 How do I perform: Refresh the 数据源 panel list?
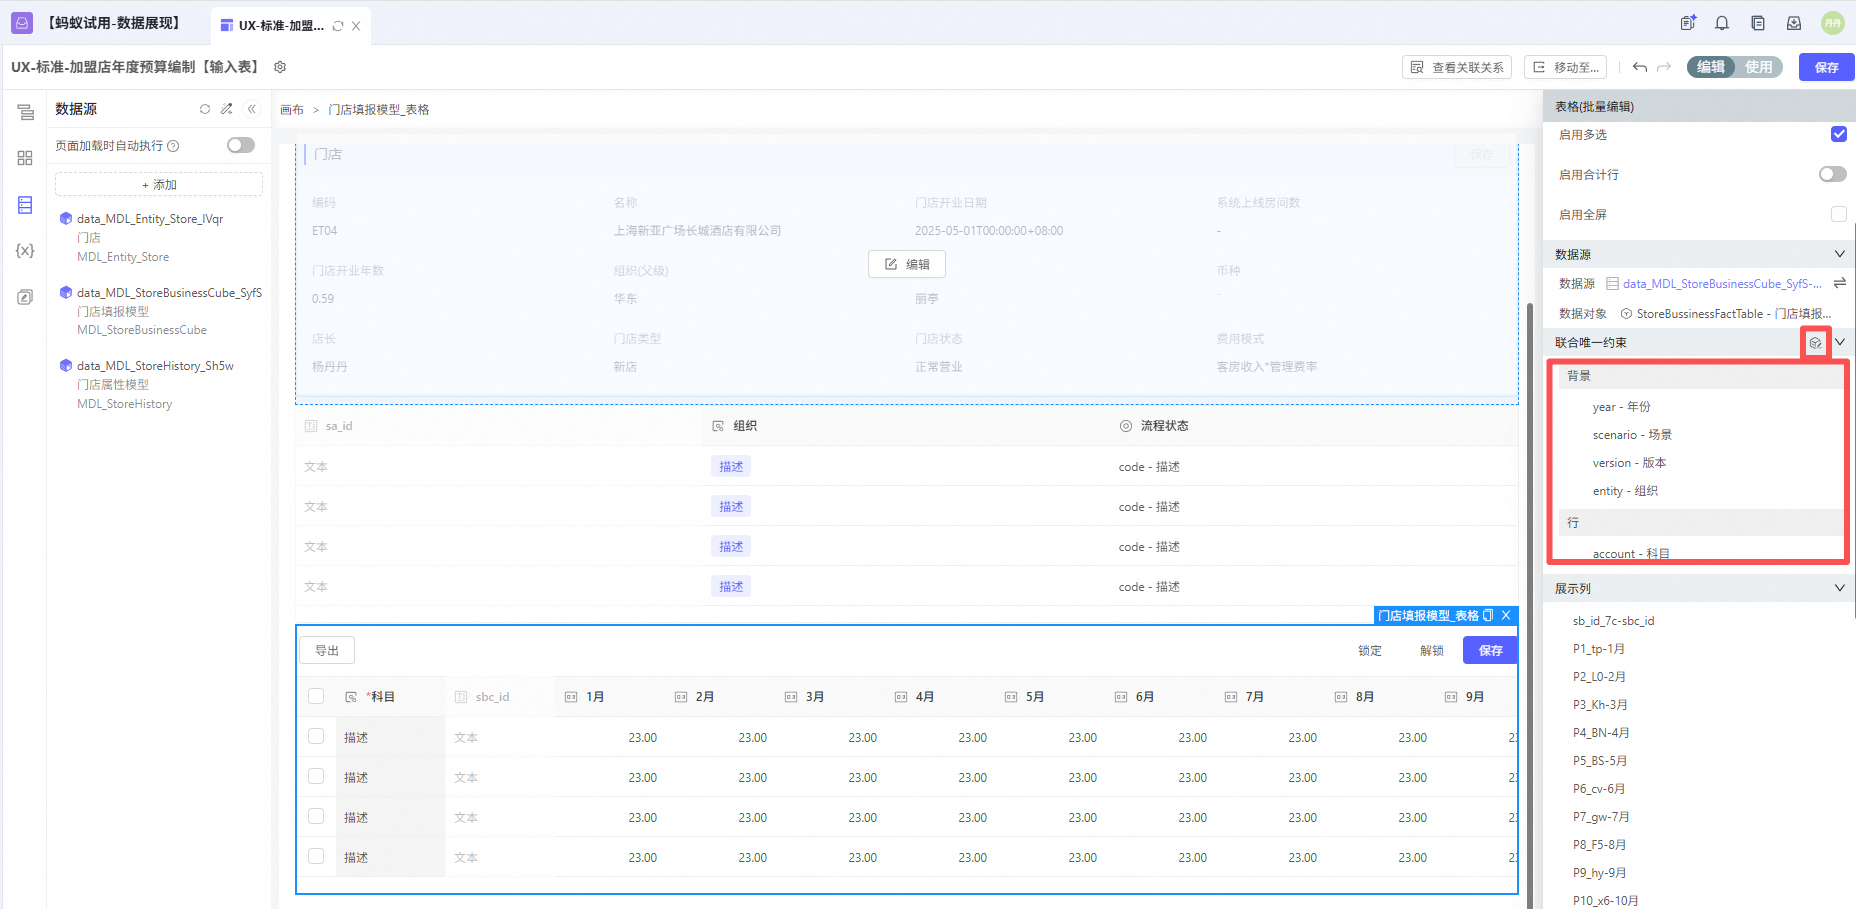click(x=205, y=109)
